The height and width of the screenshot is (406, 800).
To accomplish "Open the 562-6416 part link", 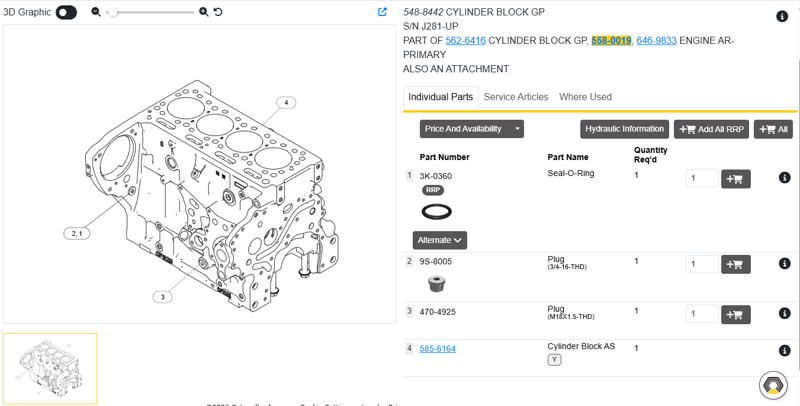I will click(465, 41).
